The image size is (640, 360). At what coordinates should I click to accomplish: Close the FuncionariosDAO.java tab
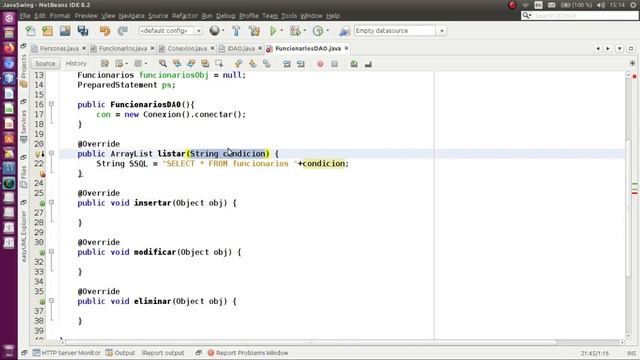pyautogui.click(x=346, y=48)
